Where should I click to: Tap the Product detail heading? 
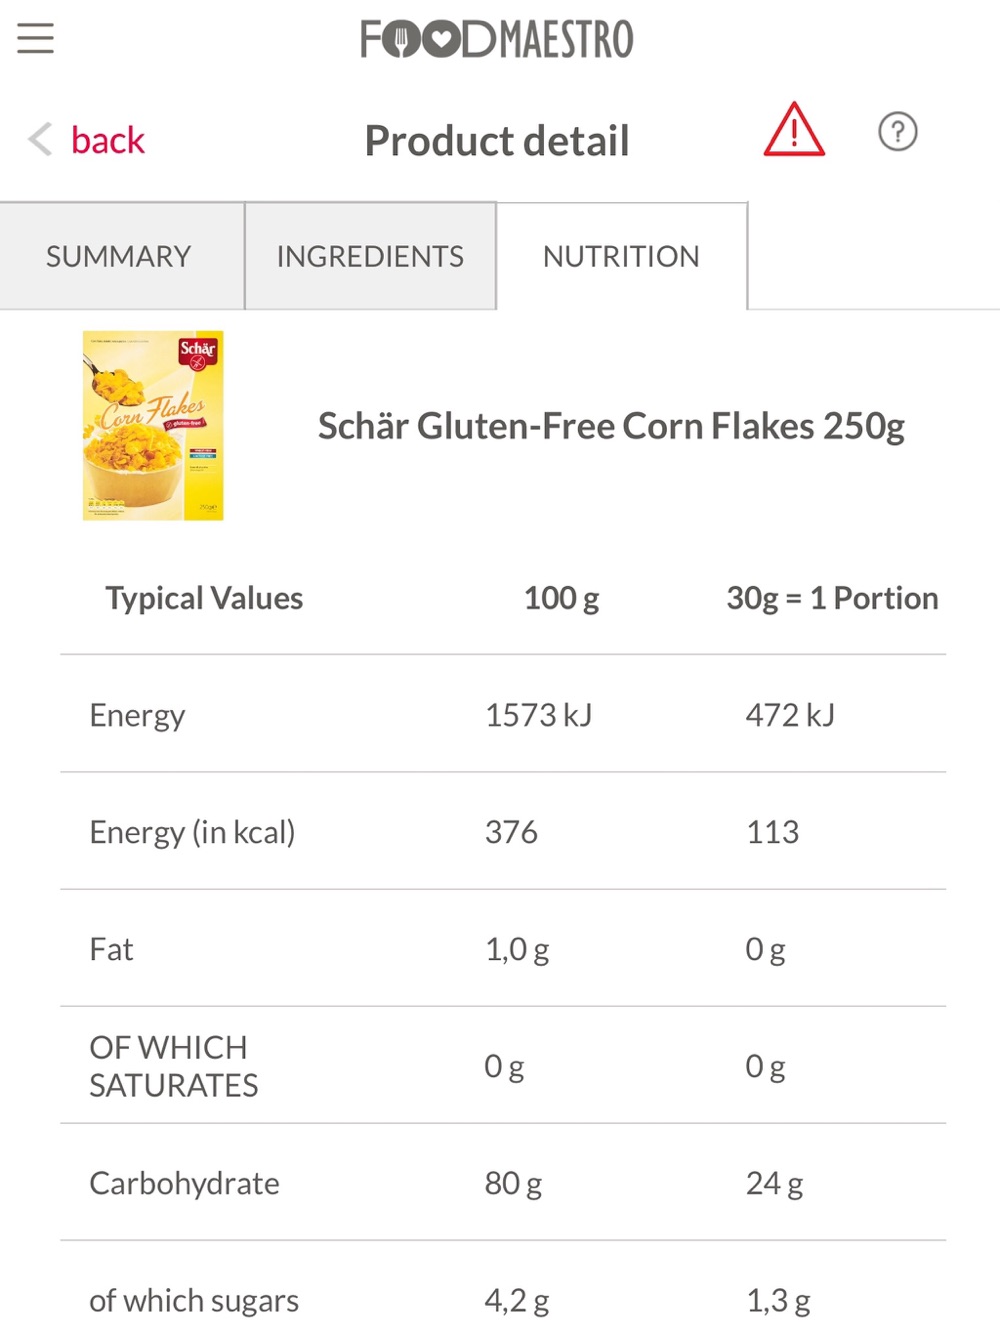tap(497, 141)
